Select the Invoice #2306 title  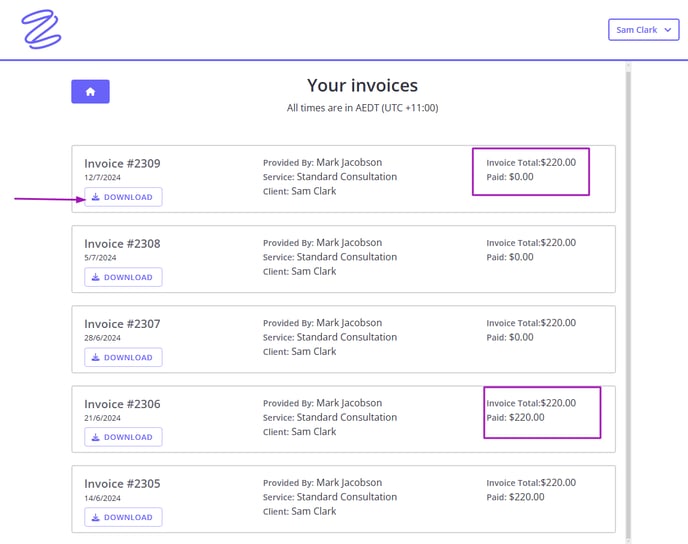click(x=122, y=404)
